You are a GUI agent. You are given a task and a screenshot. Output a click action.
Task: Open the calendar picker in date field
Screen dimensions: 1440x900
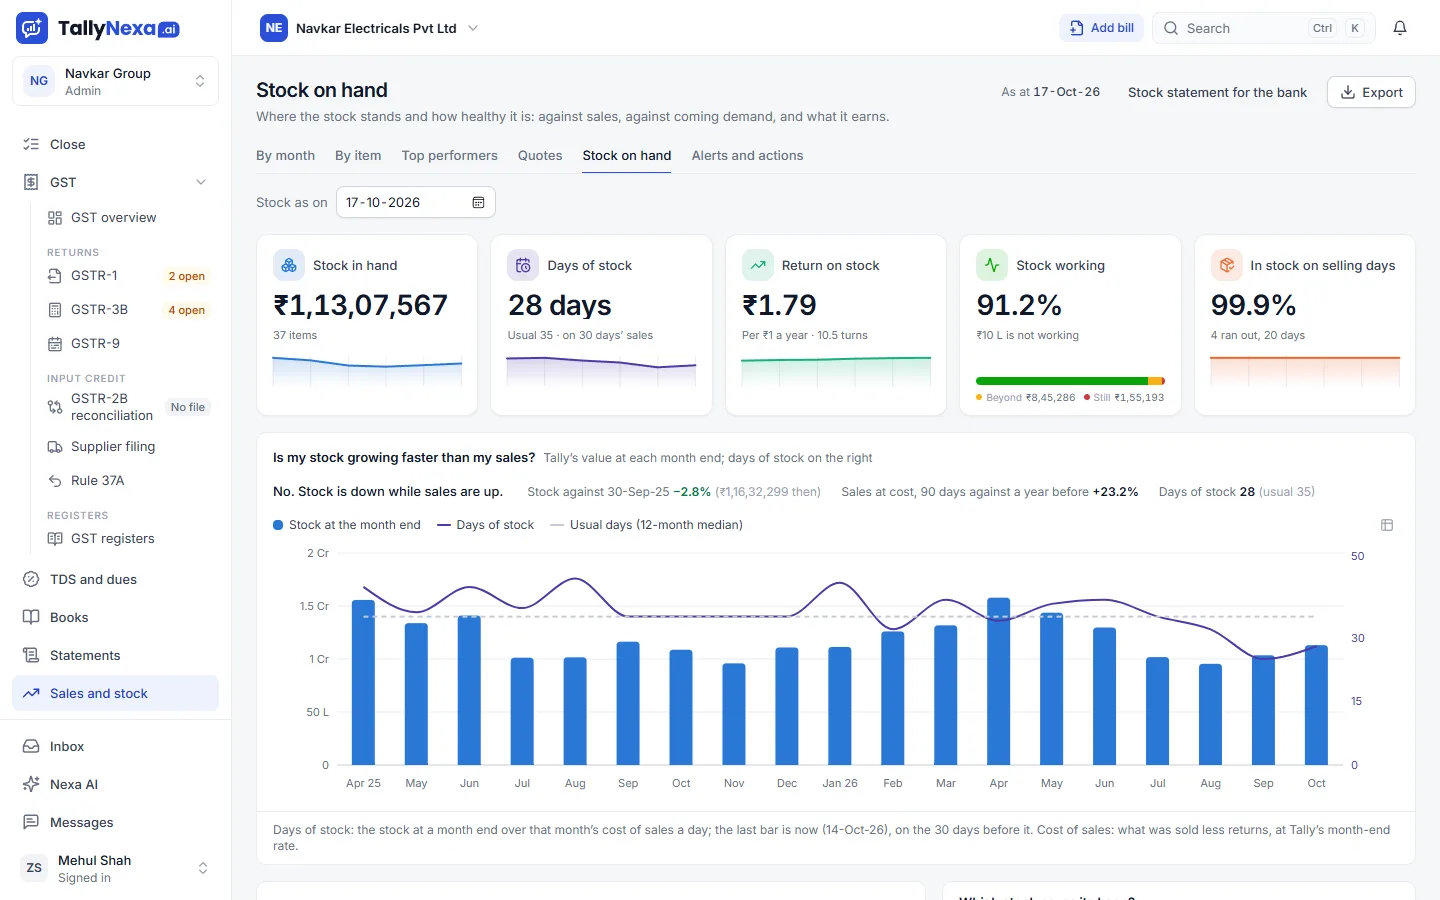tap(478, 202)
